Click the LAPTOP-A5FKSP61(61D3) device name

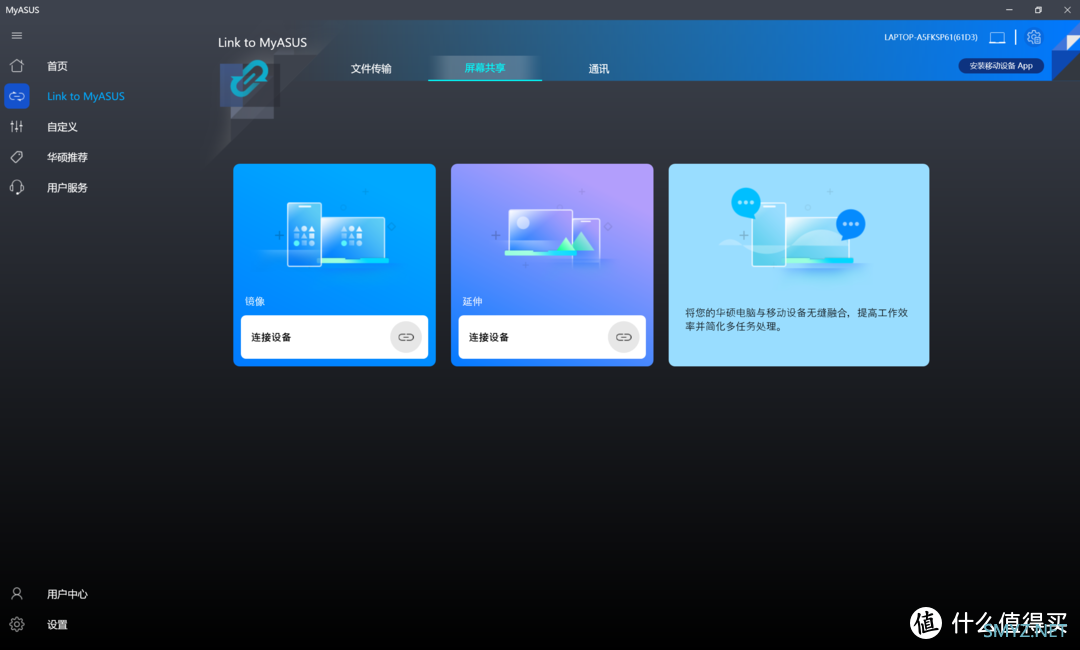(931, 37)
